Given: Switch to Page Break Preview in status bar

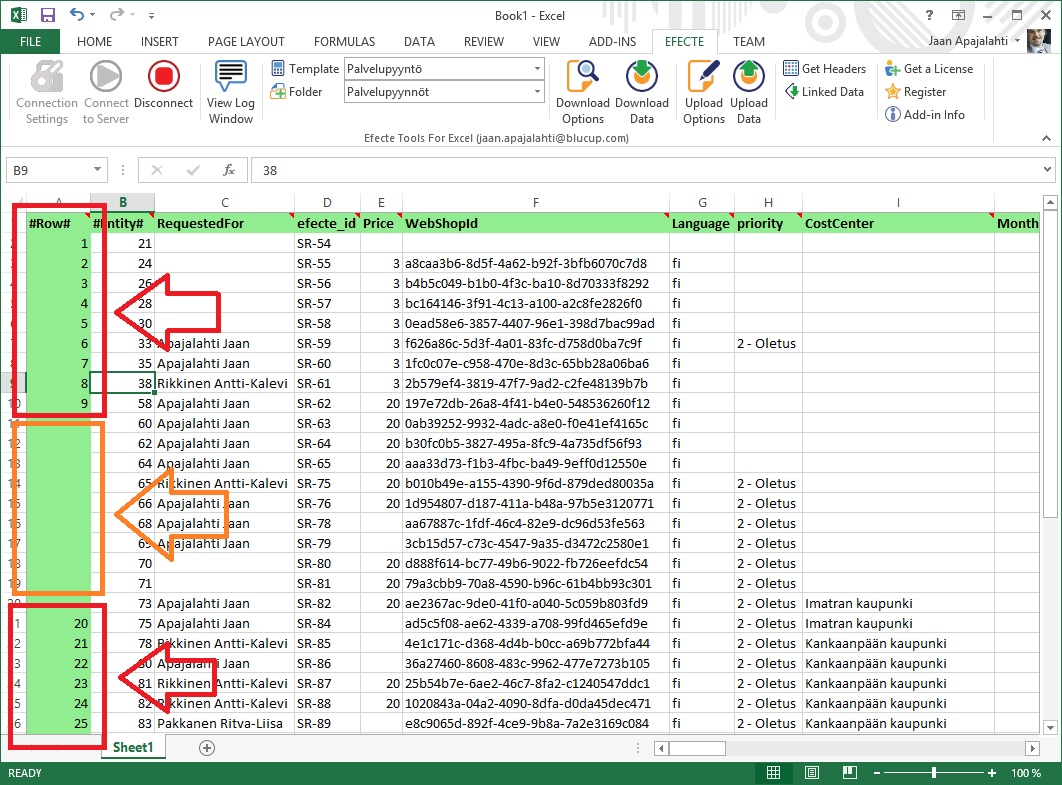Looking at the screenshot, I should pos(850,773).
